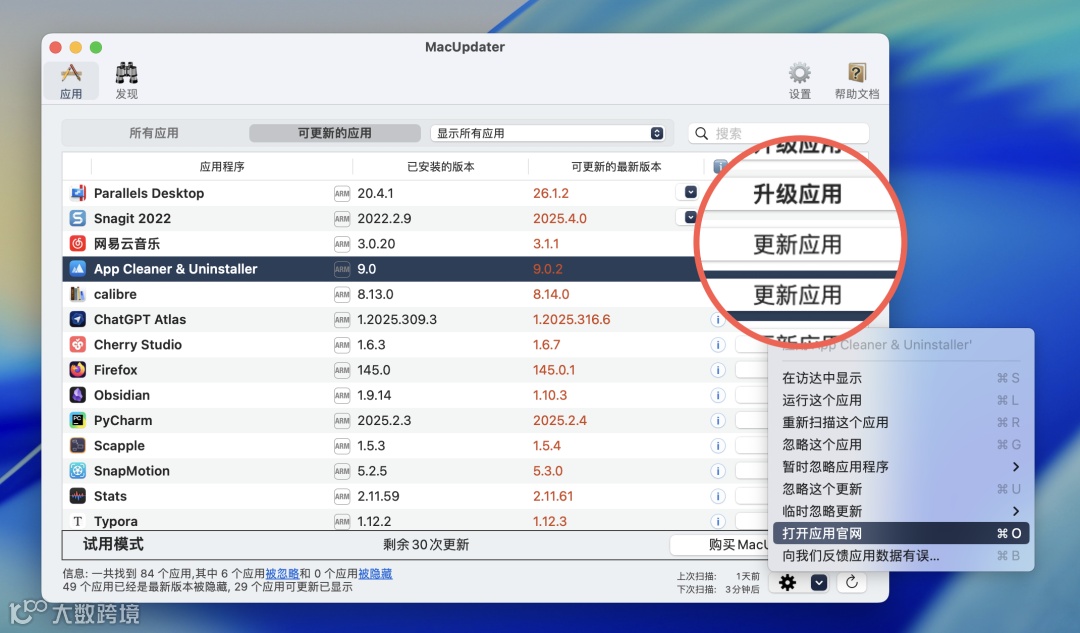1080x633 pixels.
Task: Show info for Firefox
Action: coord(718,370)
